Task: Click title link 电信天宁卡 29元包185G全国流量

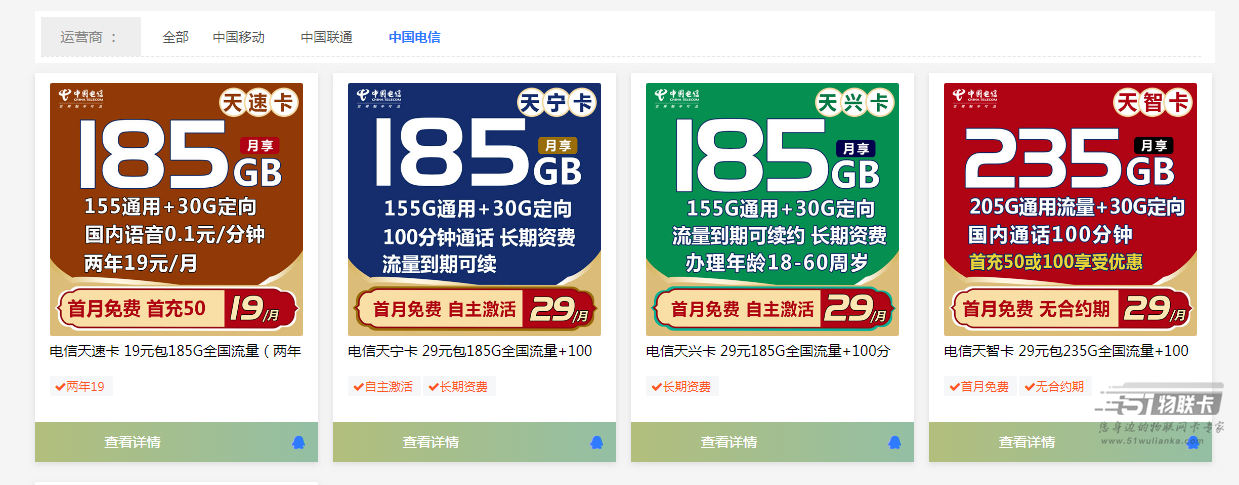Action: [x=470, y=351]
